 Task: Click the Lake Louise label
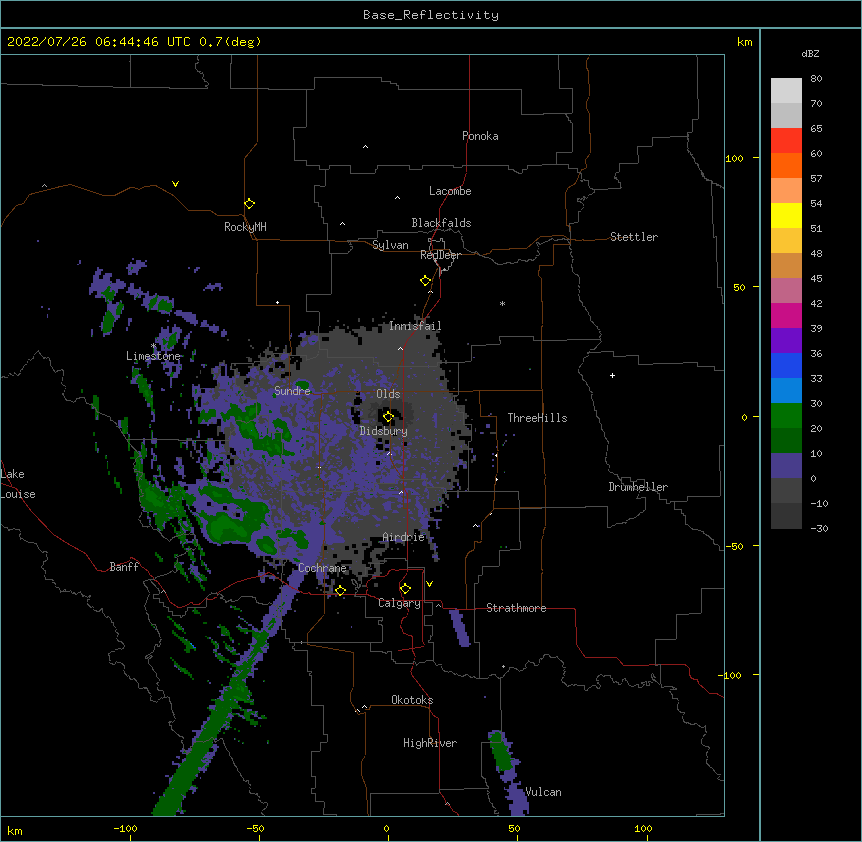[18, 484]
